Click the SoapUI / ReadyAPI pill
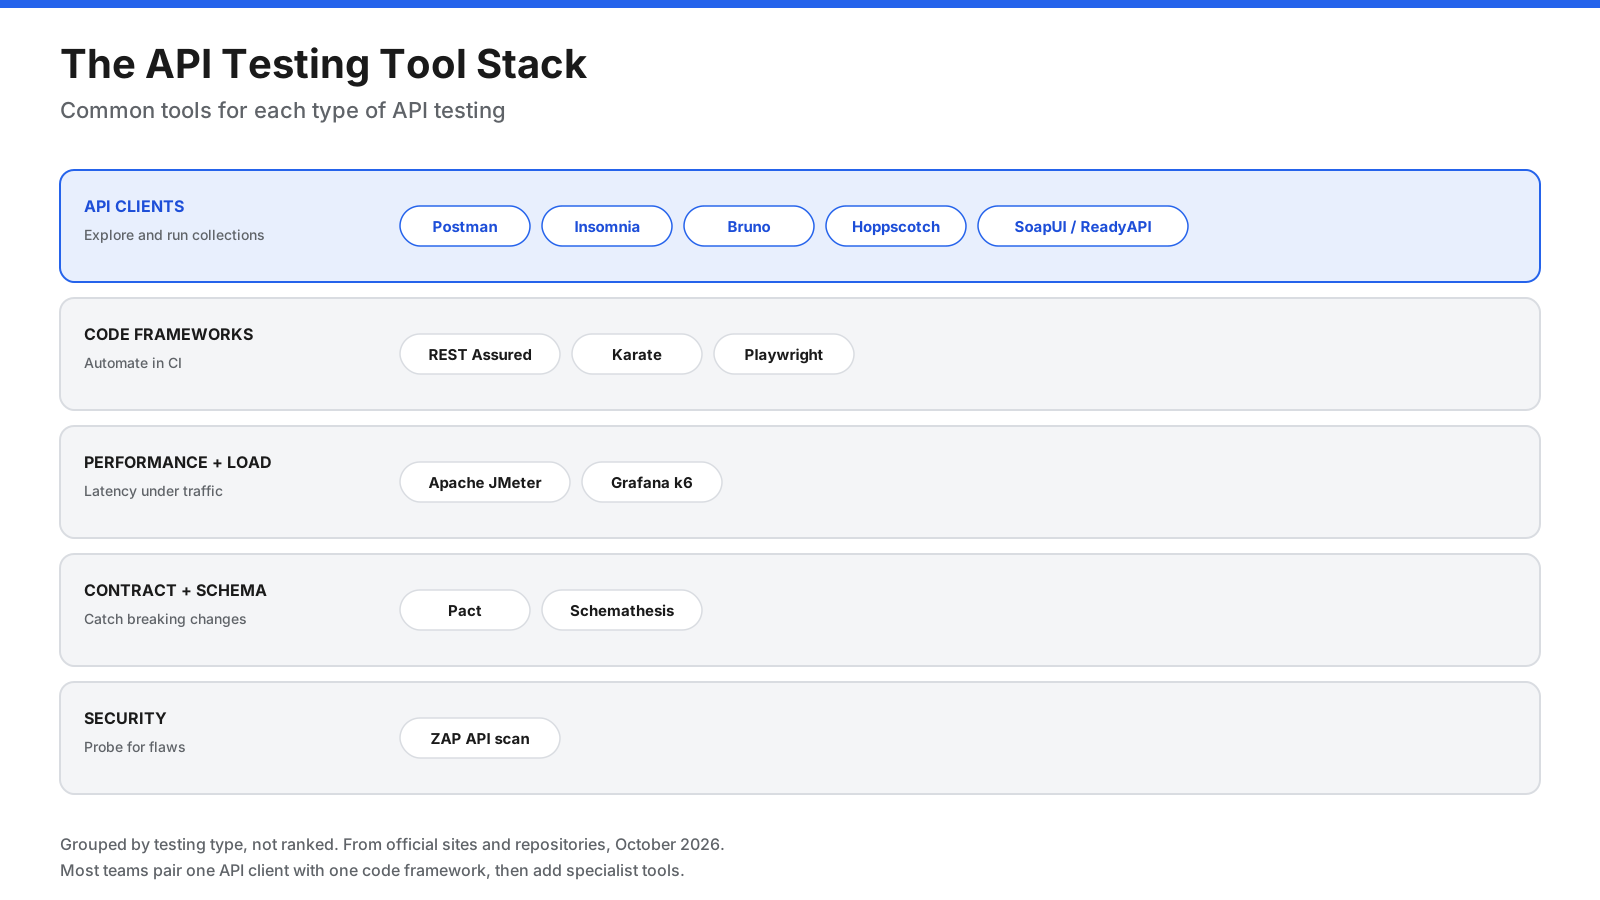Viewport: 1600px width, 900px height. pos(1083,226)
